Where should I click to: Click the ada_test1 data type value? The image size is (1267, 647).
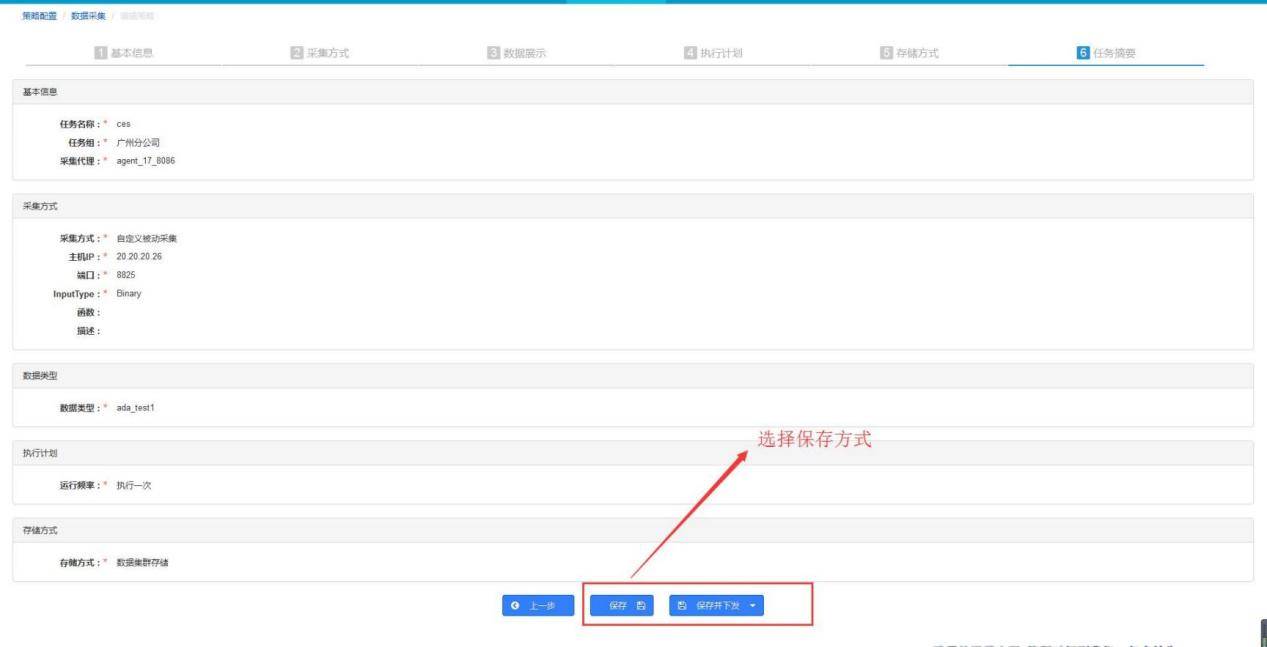[135, 406]
